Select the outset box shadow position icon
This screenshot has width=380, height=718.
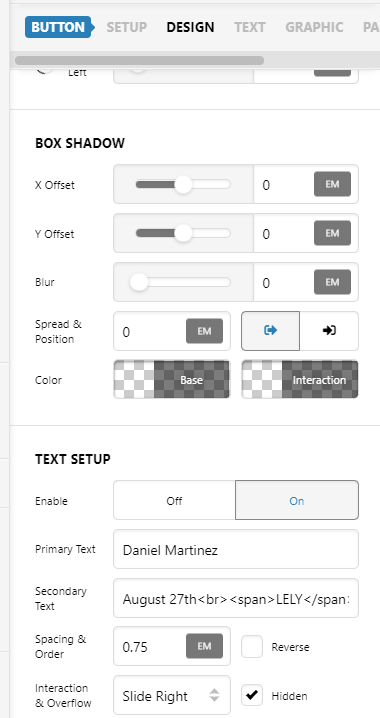click(x=271, y=331)
